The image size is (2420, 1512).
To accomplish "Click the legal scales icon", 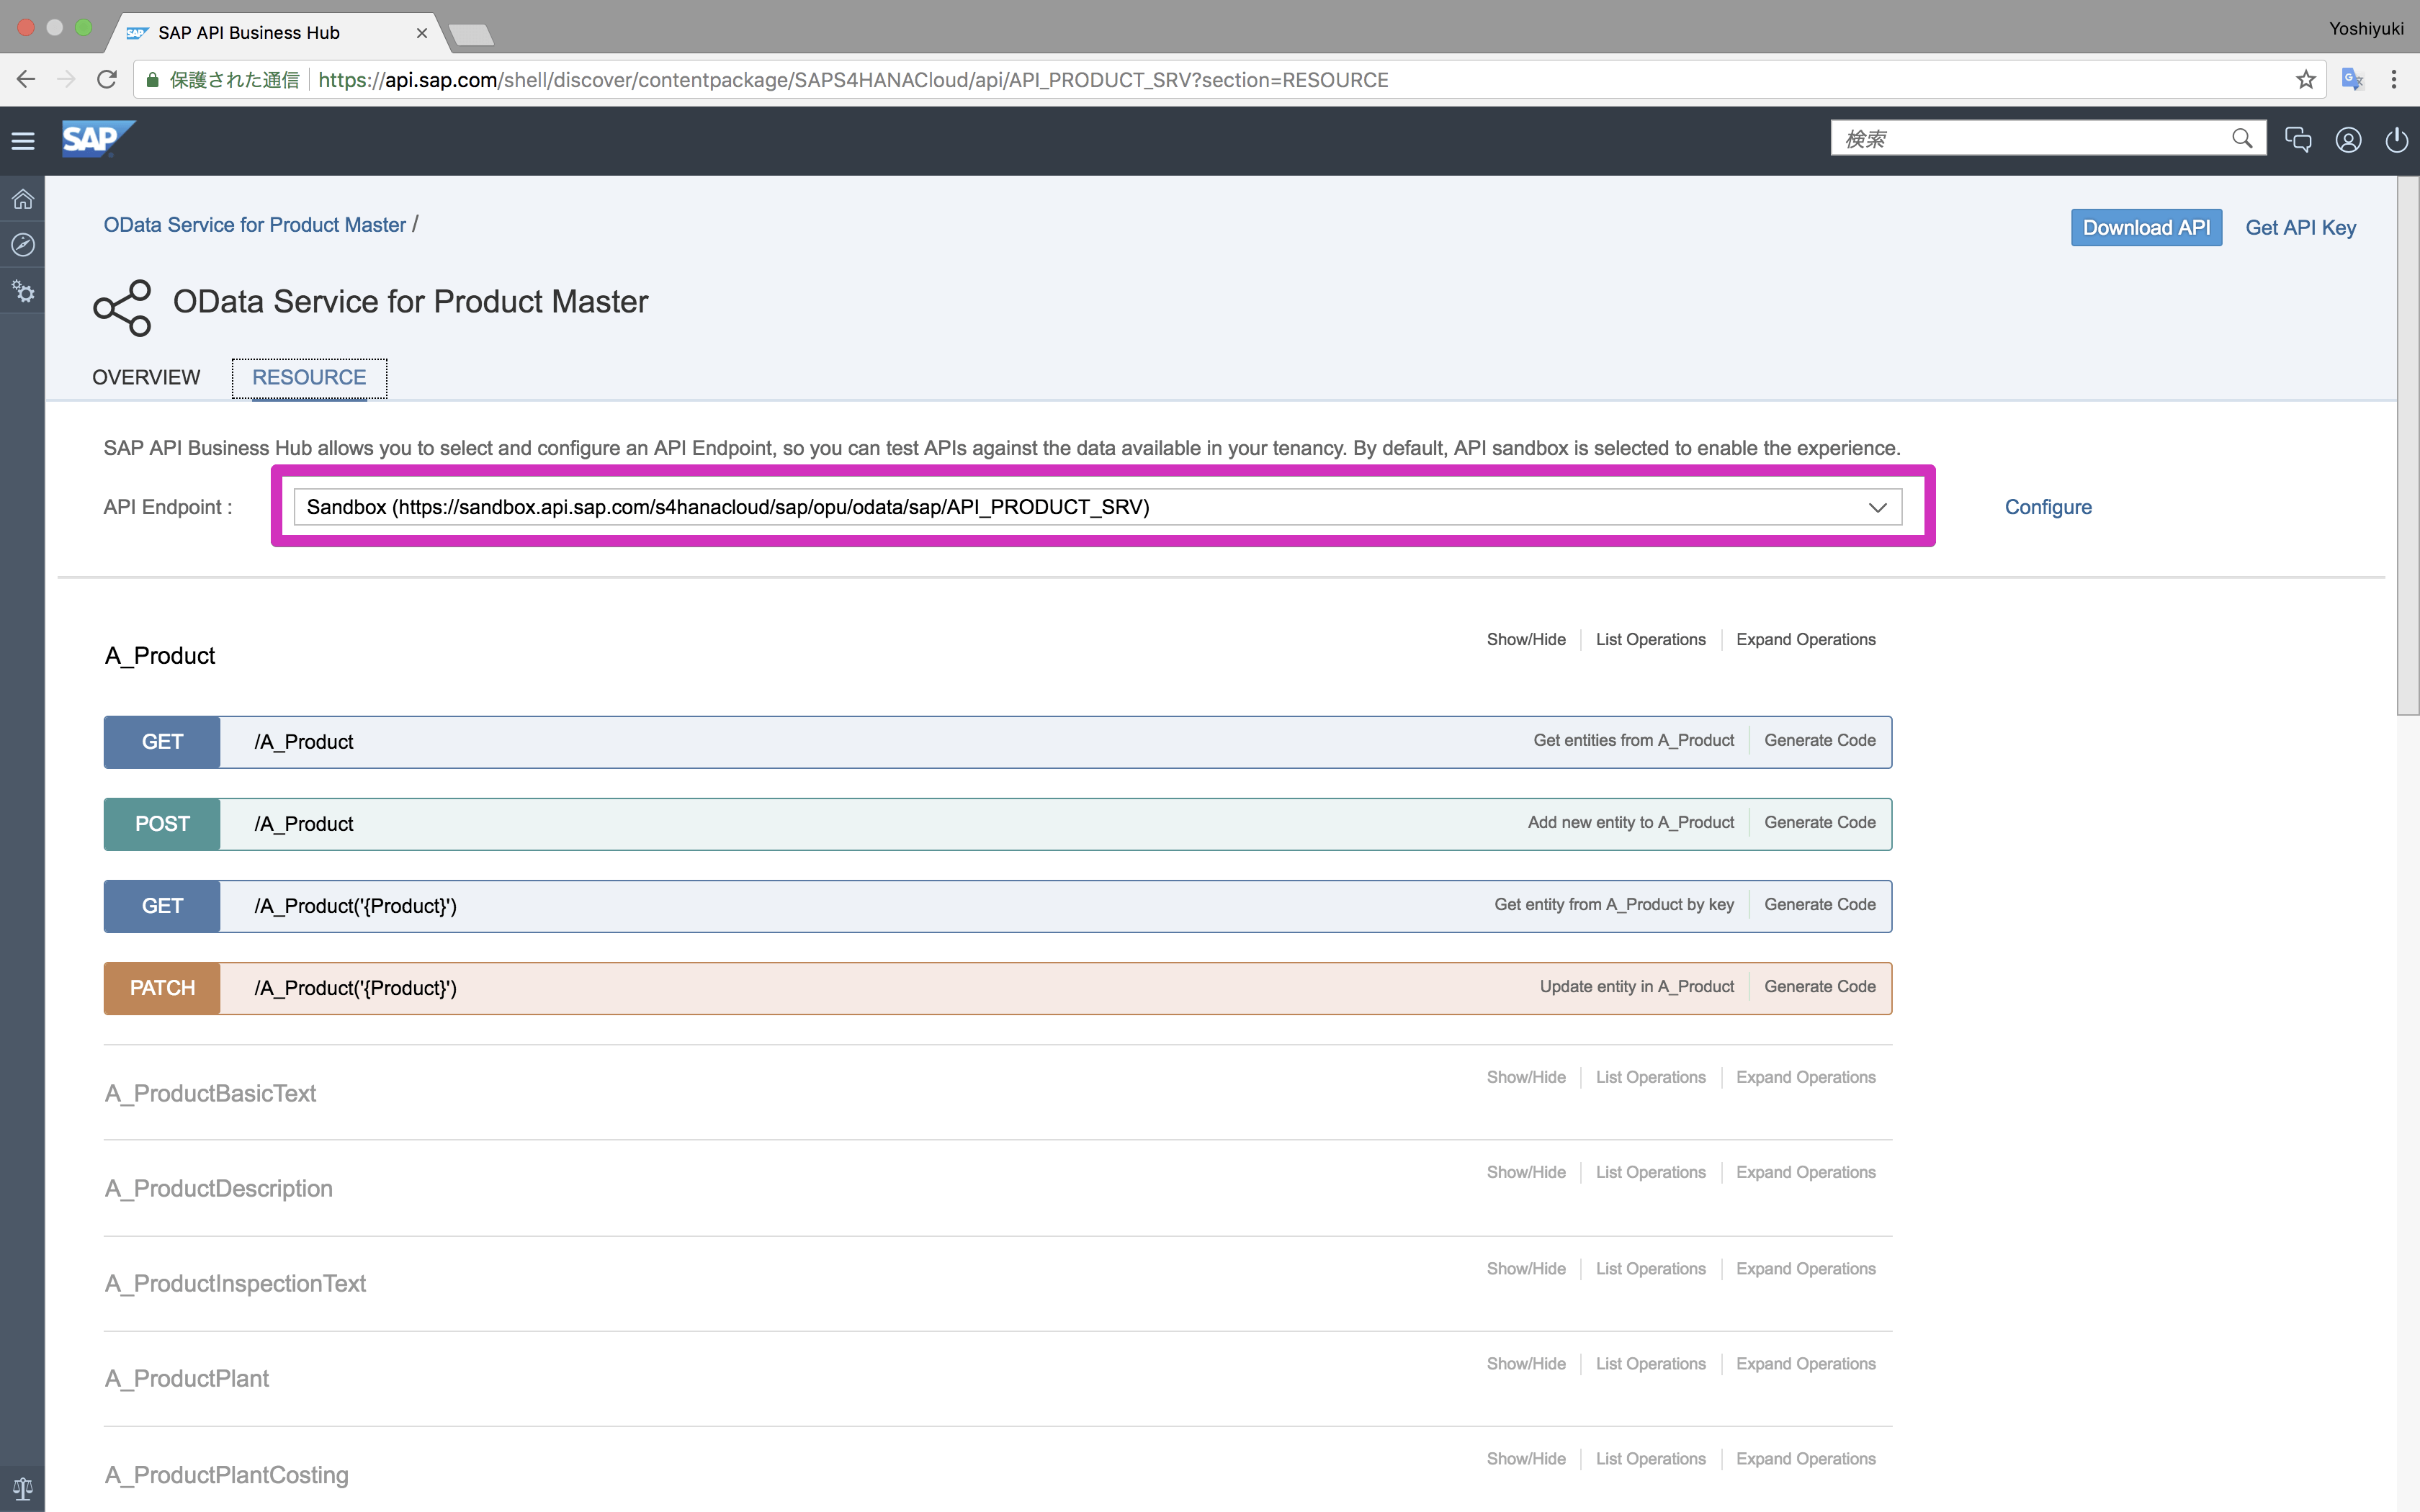I will pyautogui.click(x=23, y=1488).
